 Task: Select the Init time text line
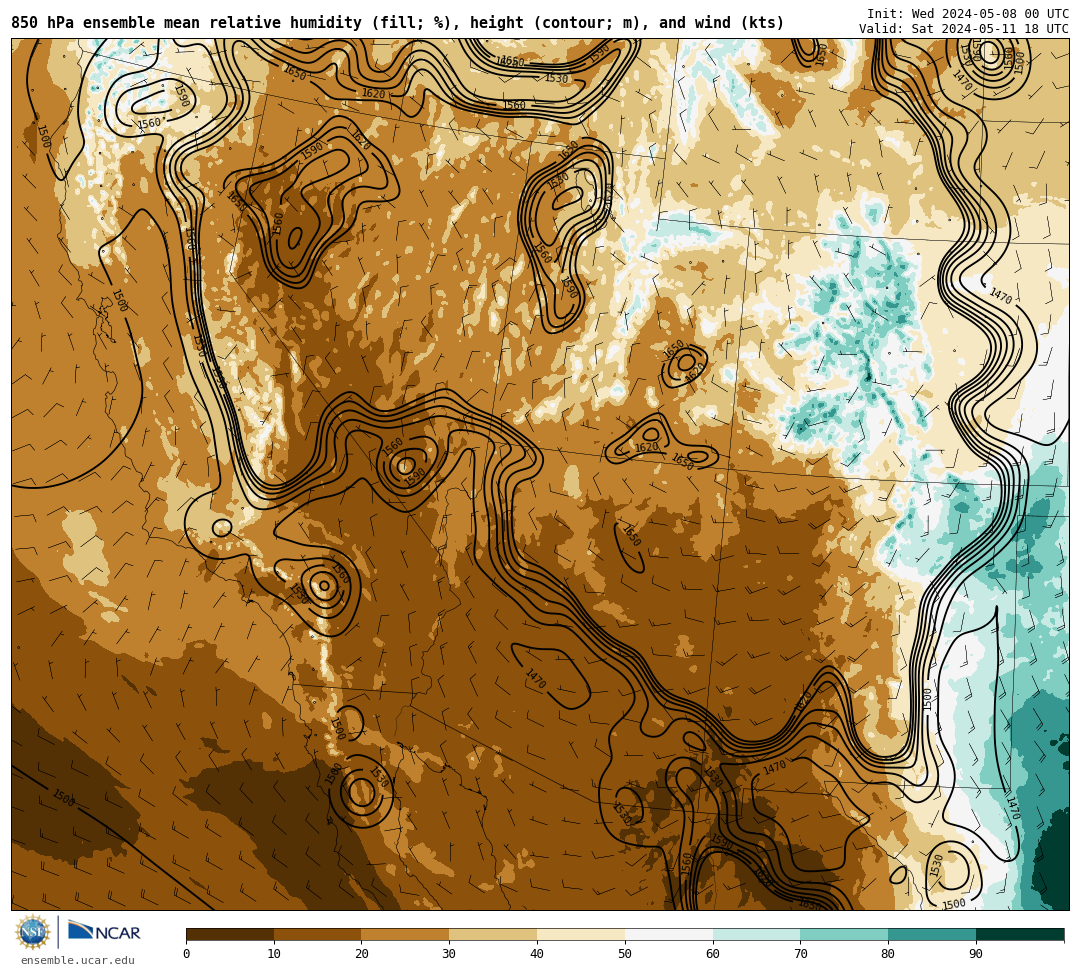click(x=968, y=14)
